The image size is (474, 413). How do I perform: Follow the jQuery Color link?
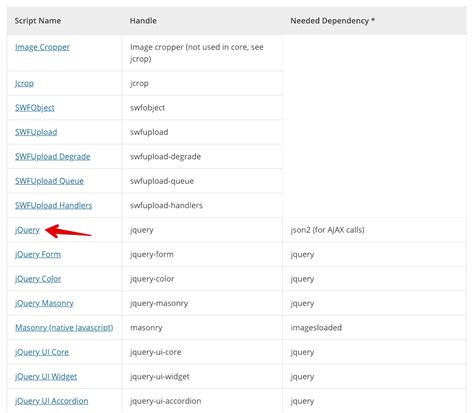38,279
